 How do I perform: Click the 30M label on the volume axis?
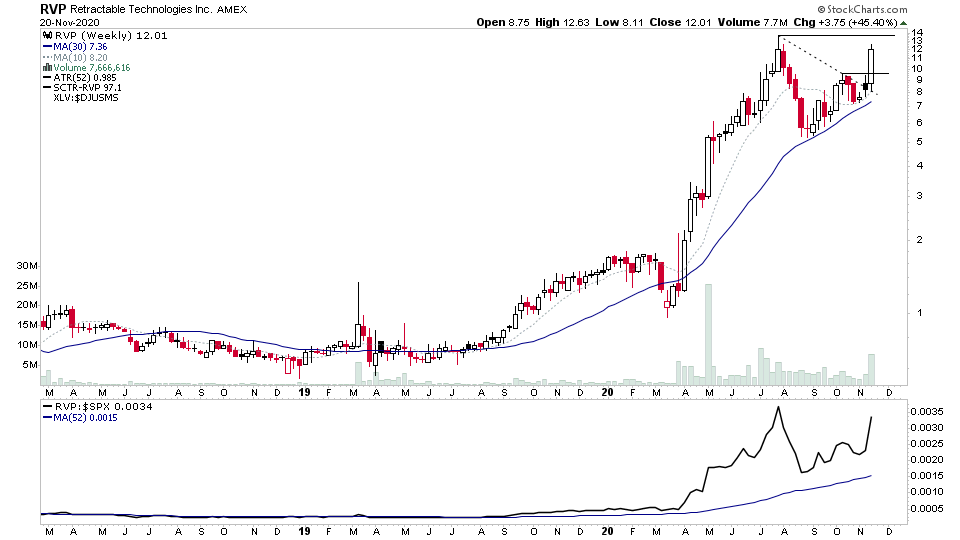(x=27, y=266)
